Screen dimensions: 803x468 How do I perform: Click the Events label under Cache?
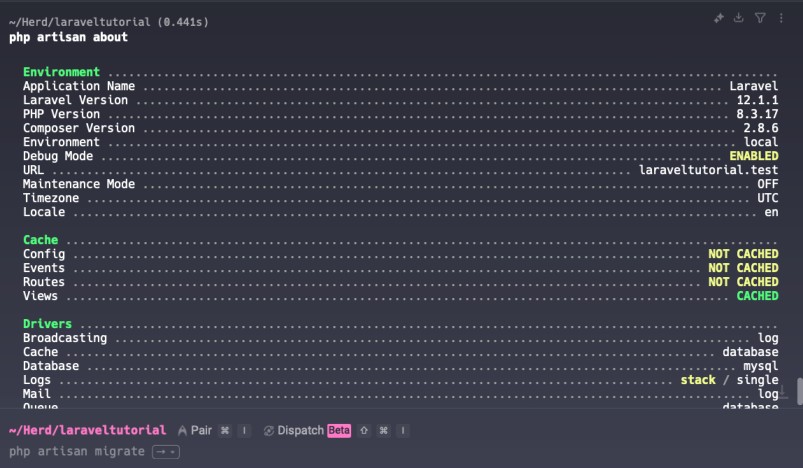click(x=44, y=268)
